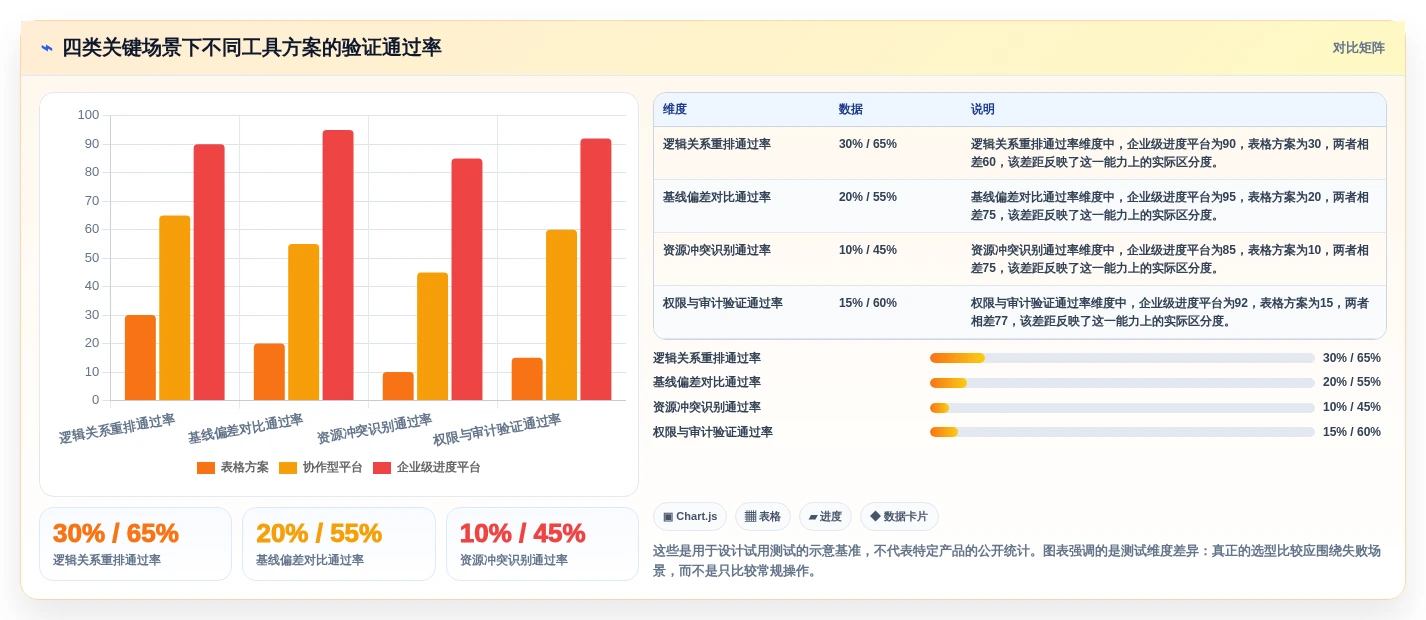Image resolution: width=1426 pixels, height=620 pixels.
Task: Click the chart title 四类关键场景下不同工具方案的验证通过率
Action: [x=251, y=48]
